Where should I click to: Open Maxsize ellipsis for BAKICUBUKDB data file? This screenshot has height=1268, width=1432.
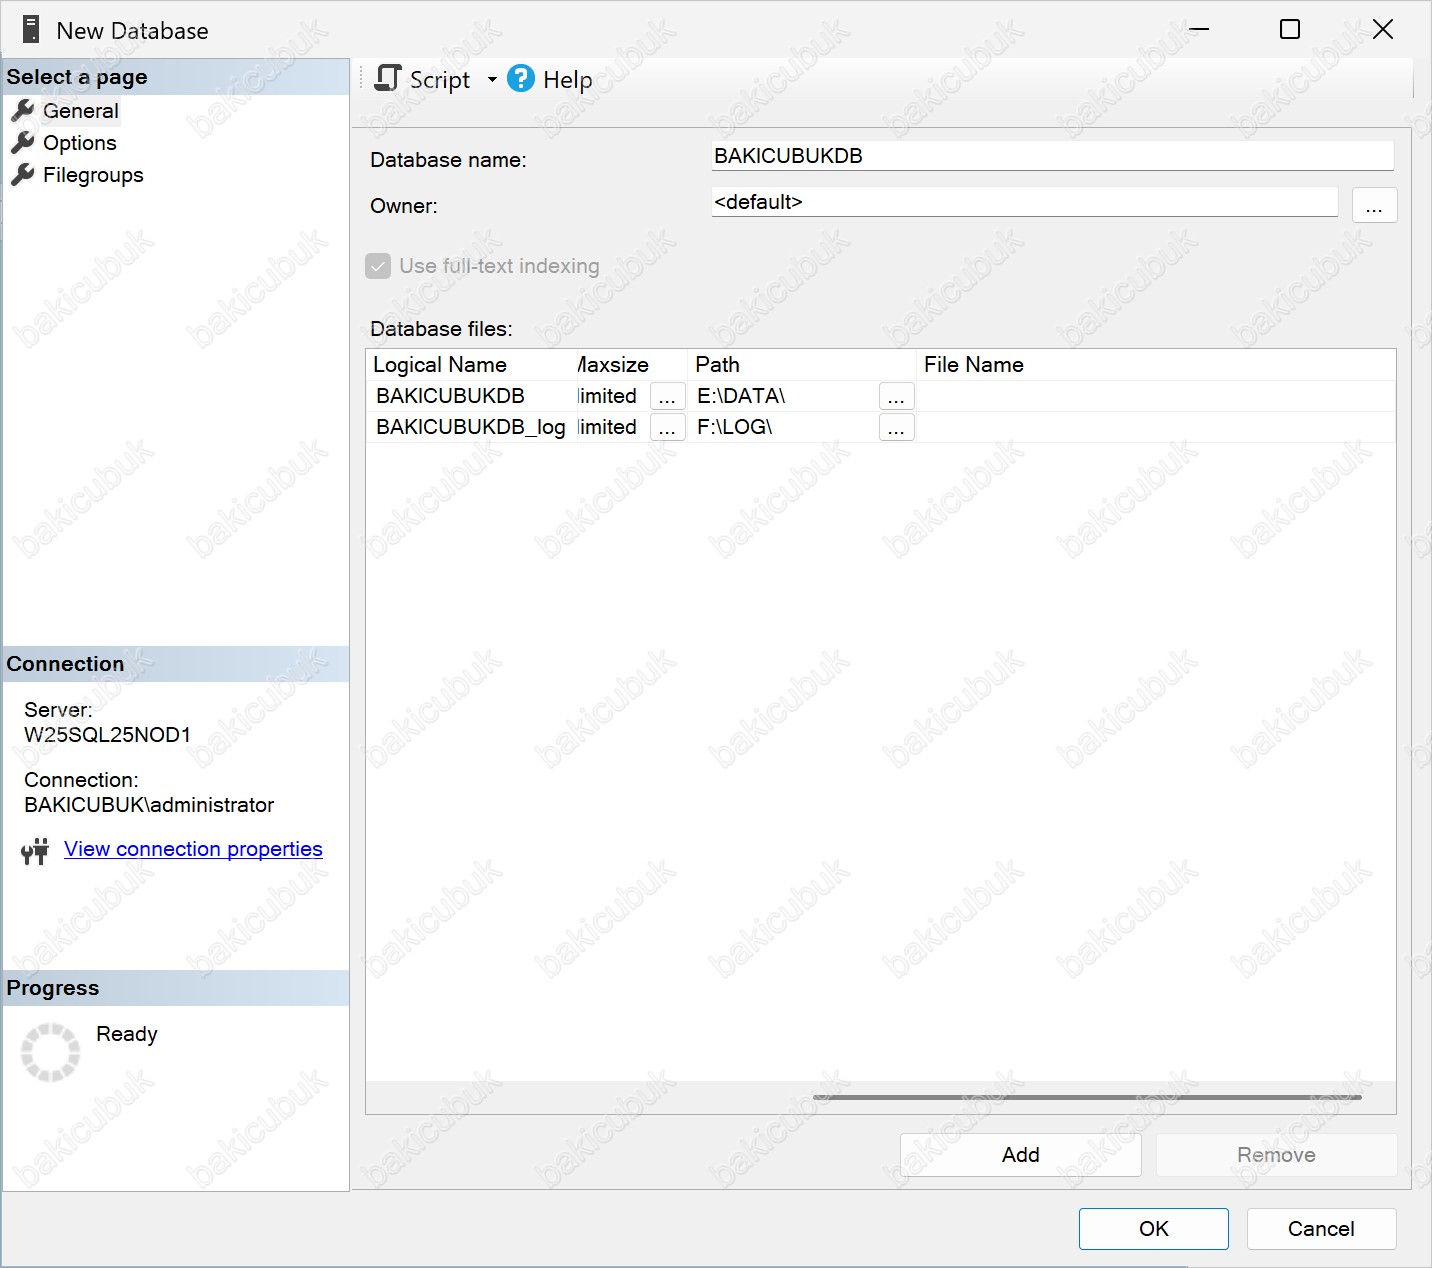pos(667,396)
